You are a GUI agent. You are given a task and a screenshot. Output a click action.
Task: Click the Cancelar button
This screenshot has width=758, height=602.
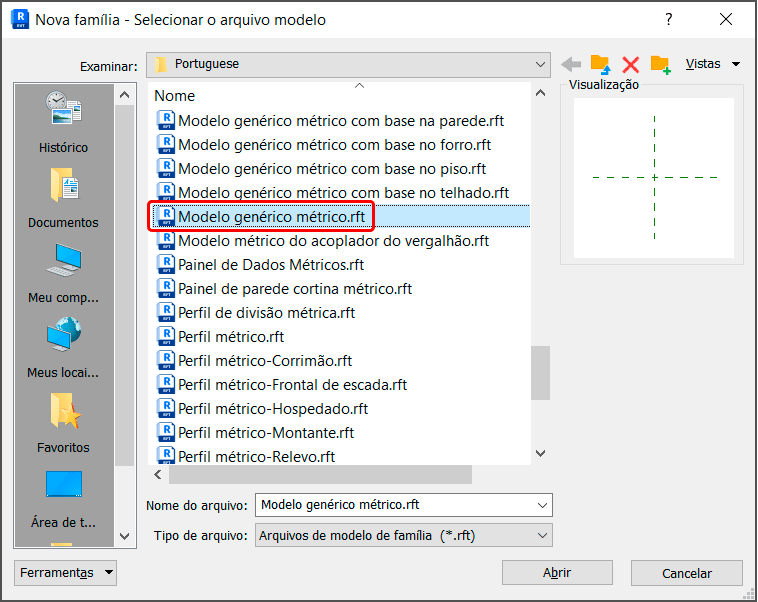coord(687,573)
